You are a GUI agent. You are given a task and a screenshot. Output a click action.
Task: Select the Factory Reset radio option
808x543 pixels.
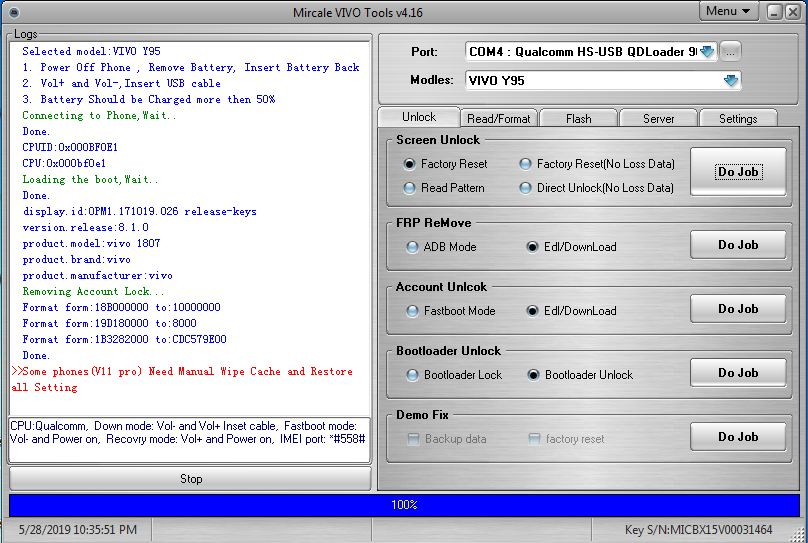click(445, 164)
